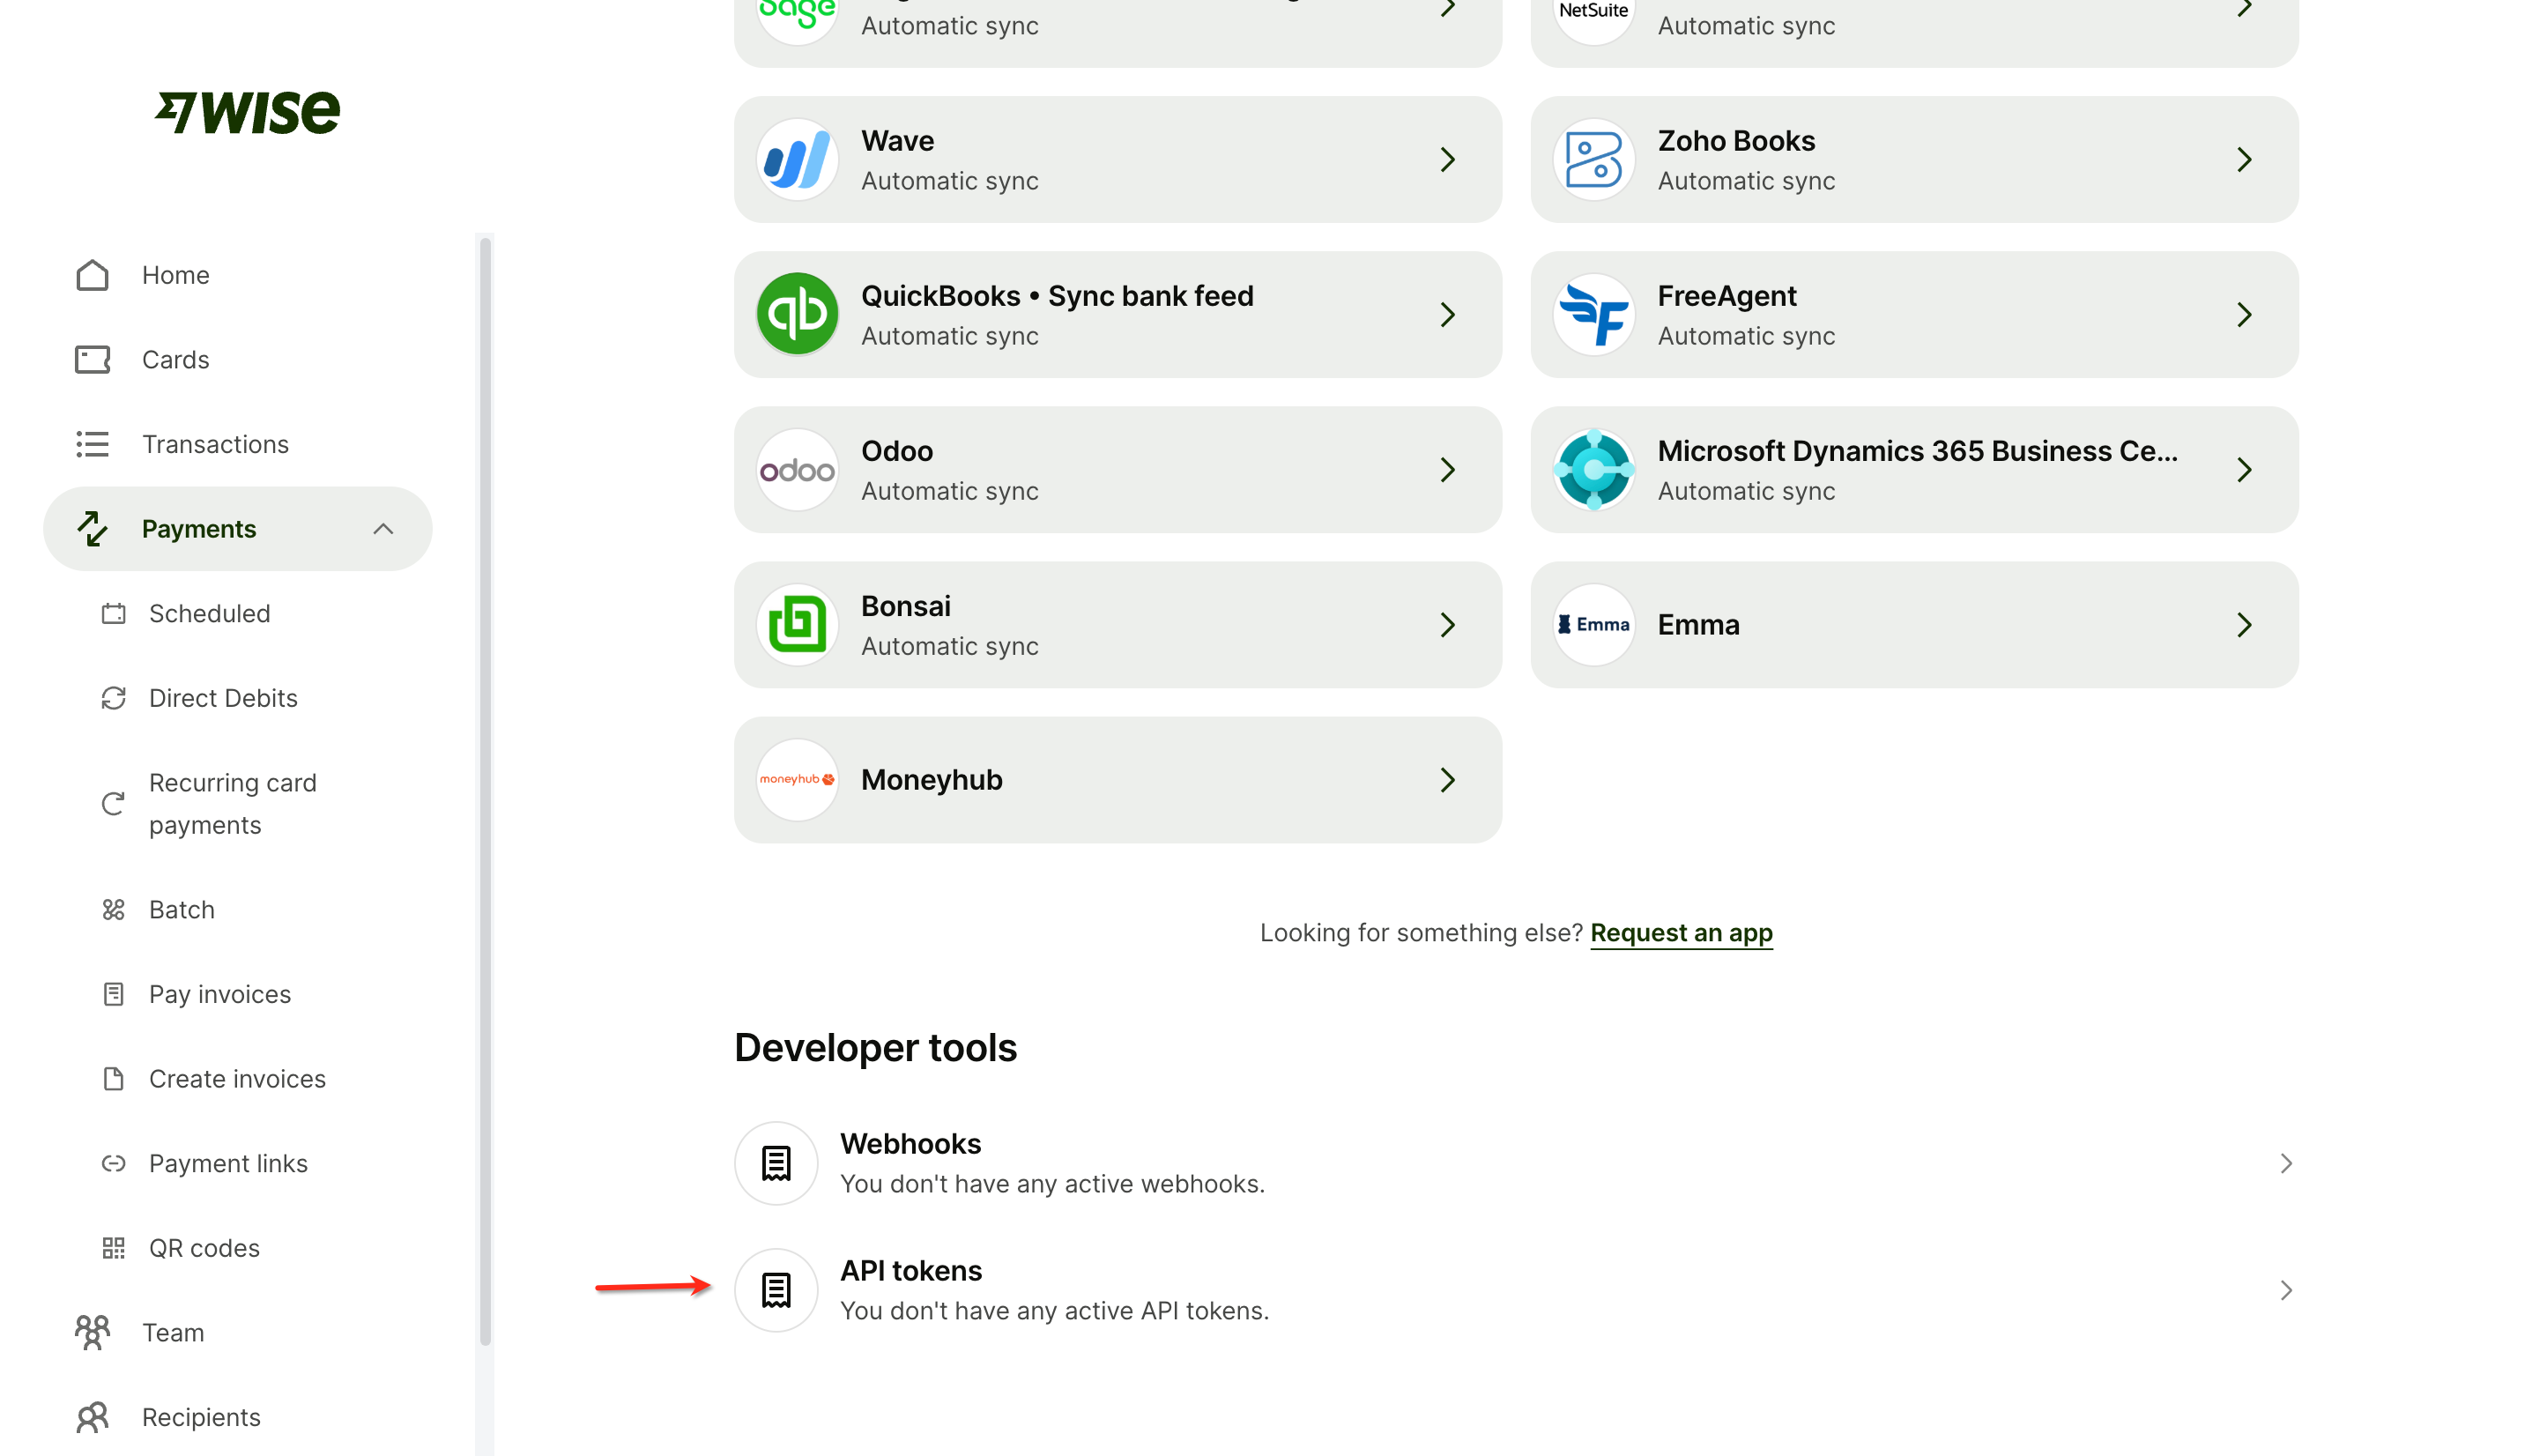The height and width of the screenshot is (1456, 2547).
Task: Open Microsoft Dynamics 365 Business Central card
Action: (x=1914, y=469)
